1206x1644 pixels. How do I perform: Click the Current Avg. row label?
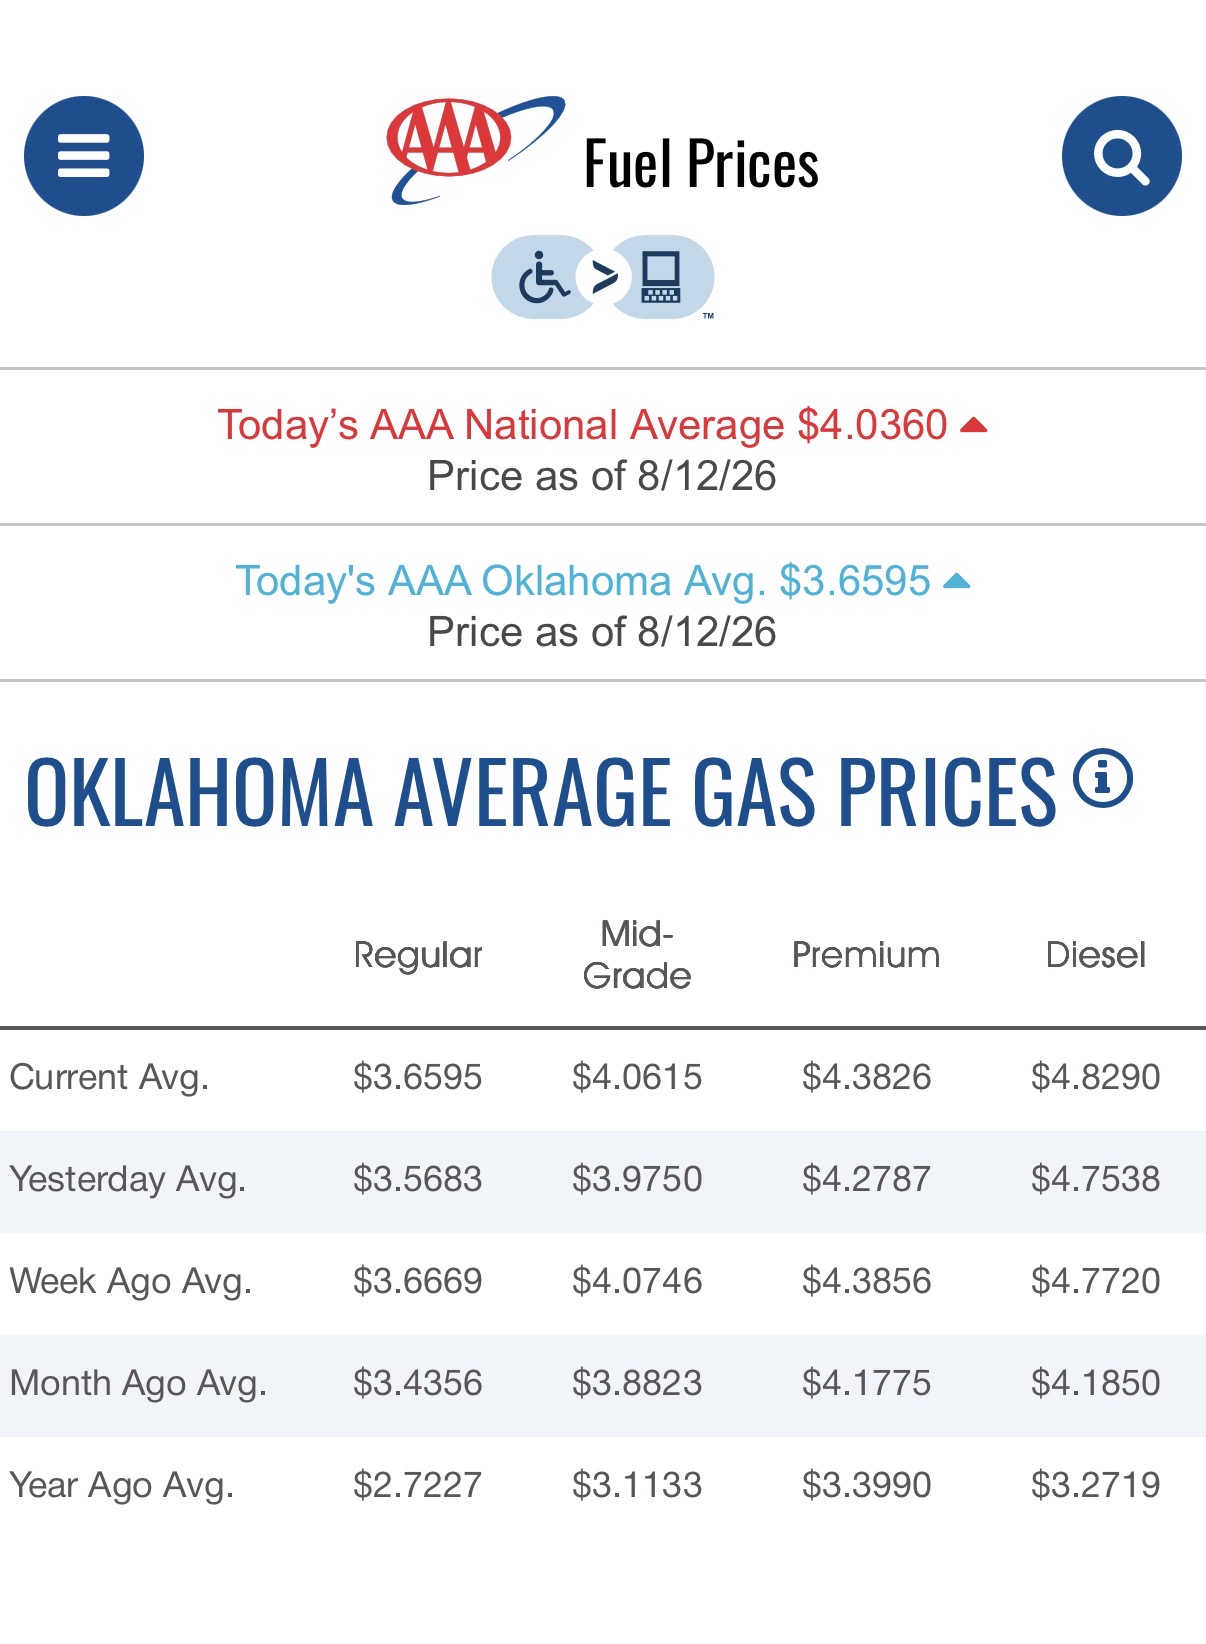[109, 1077]
